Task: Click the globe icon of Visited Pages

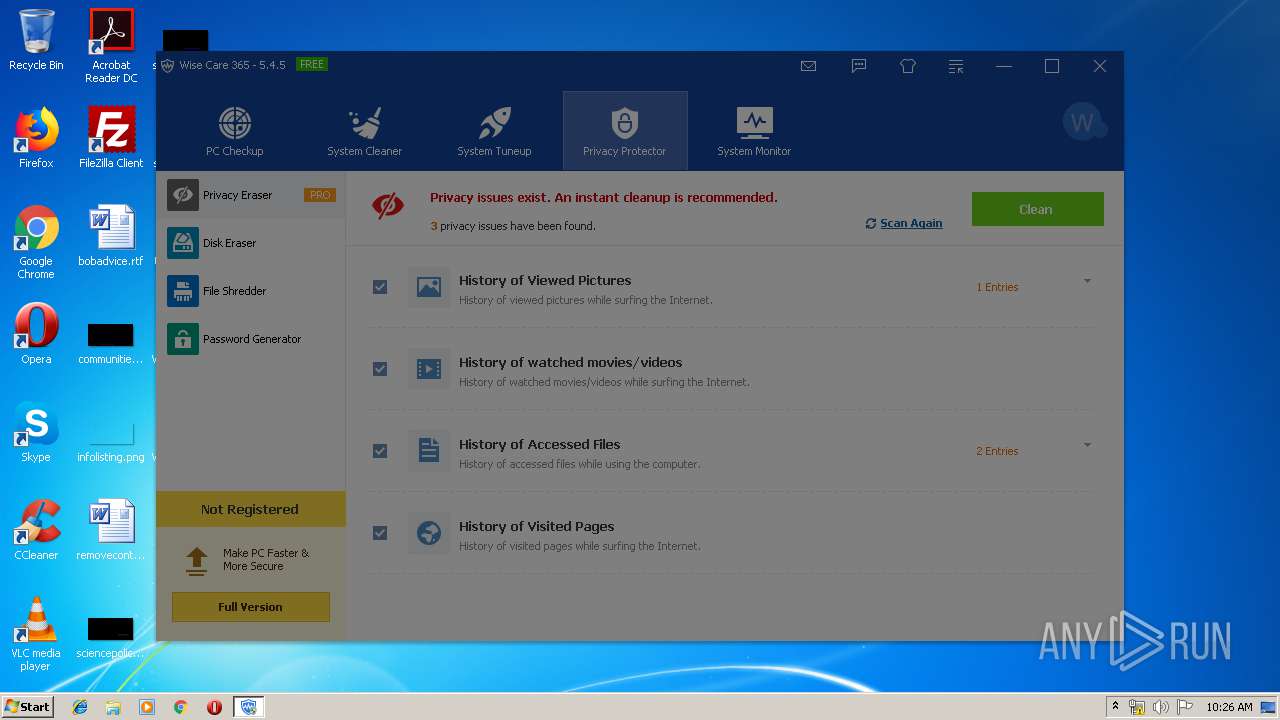Action: tap(429, 533)
